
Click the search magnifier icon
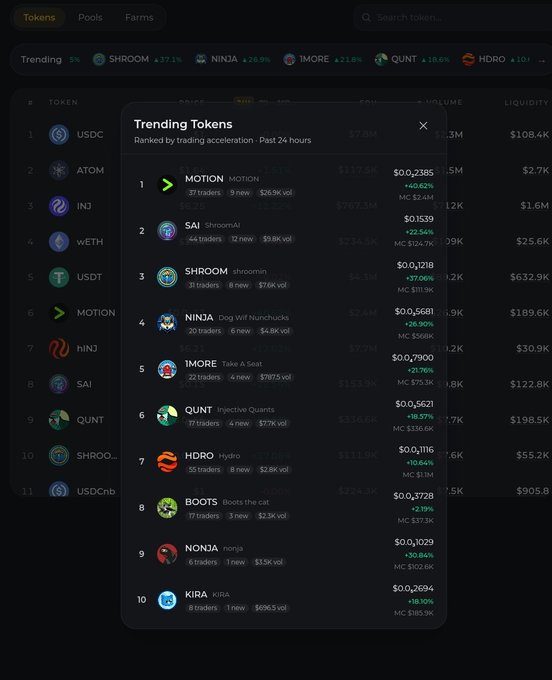click(x=366, y=17)
